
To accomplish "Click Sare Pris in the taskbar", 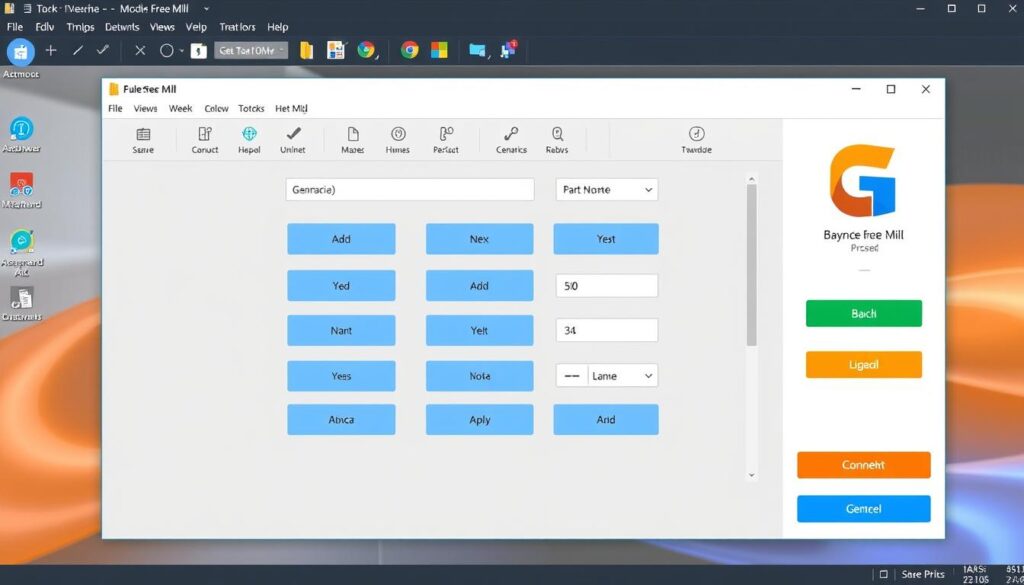I will [923, 575].
